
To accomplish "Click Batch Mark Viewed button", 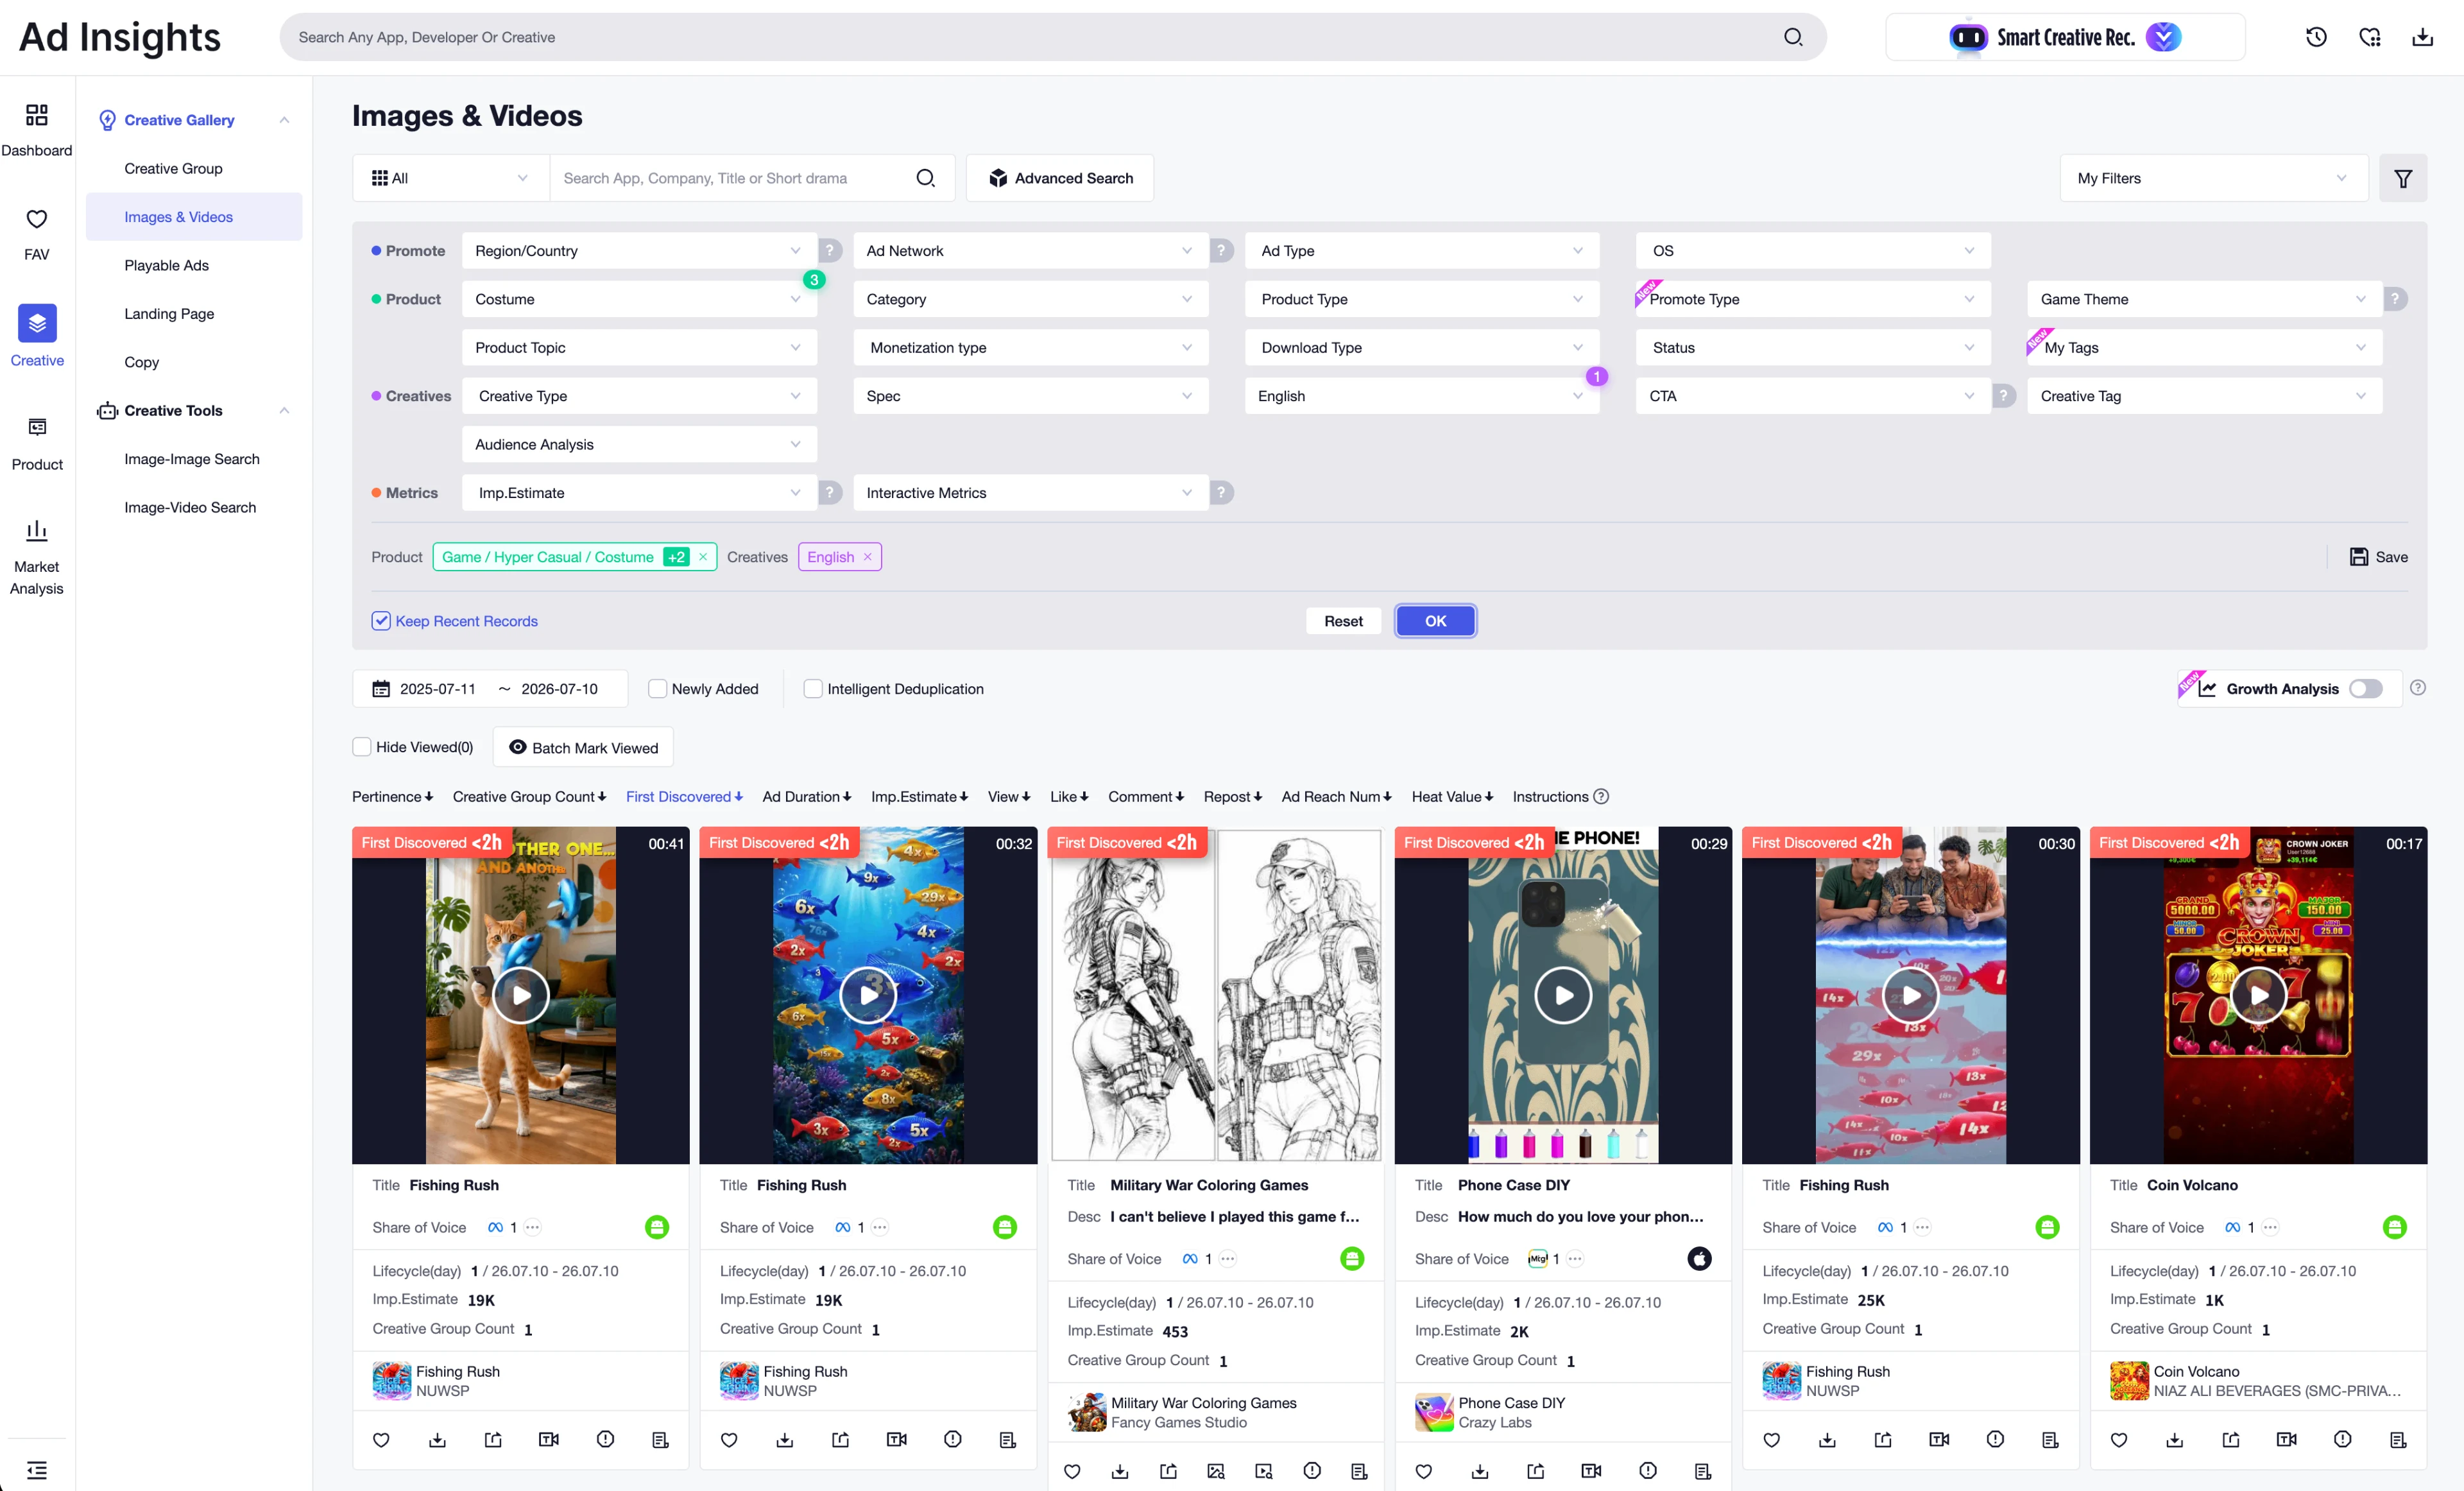I will coord(583,747).
